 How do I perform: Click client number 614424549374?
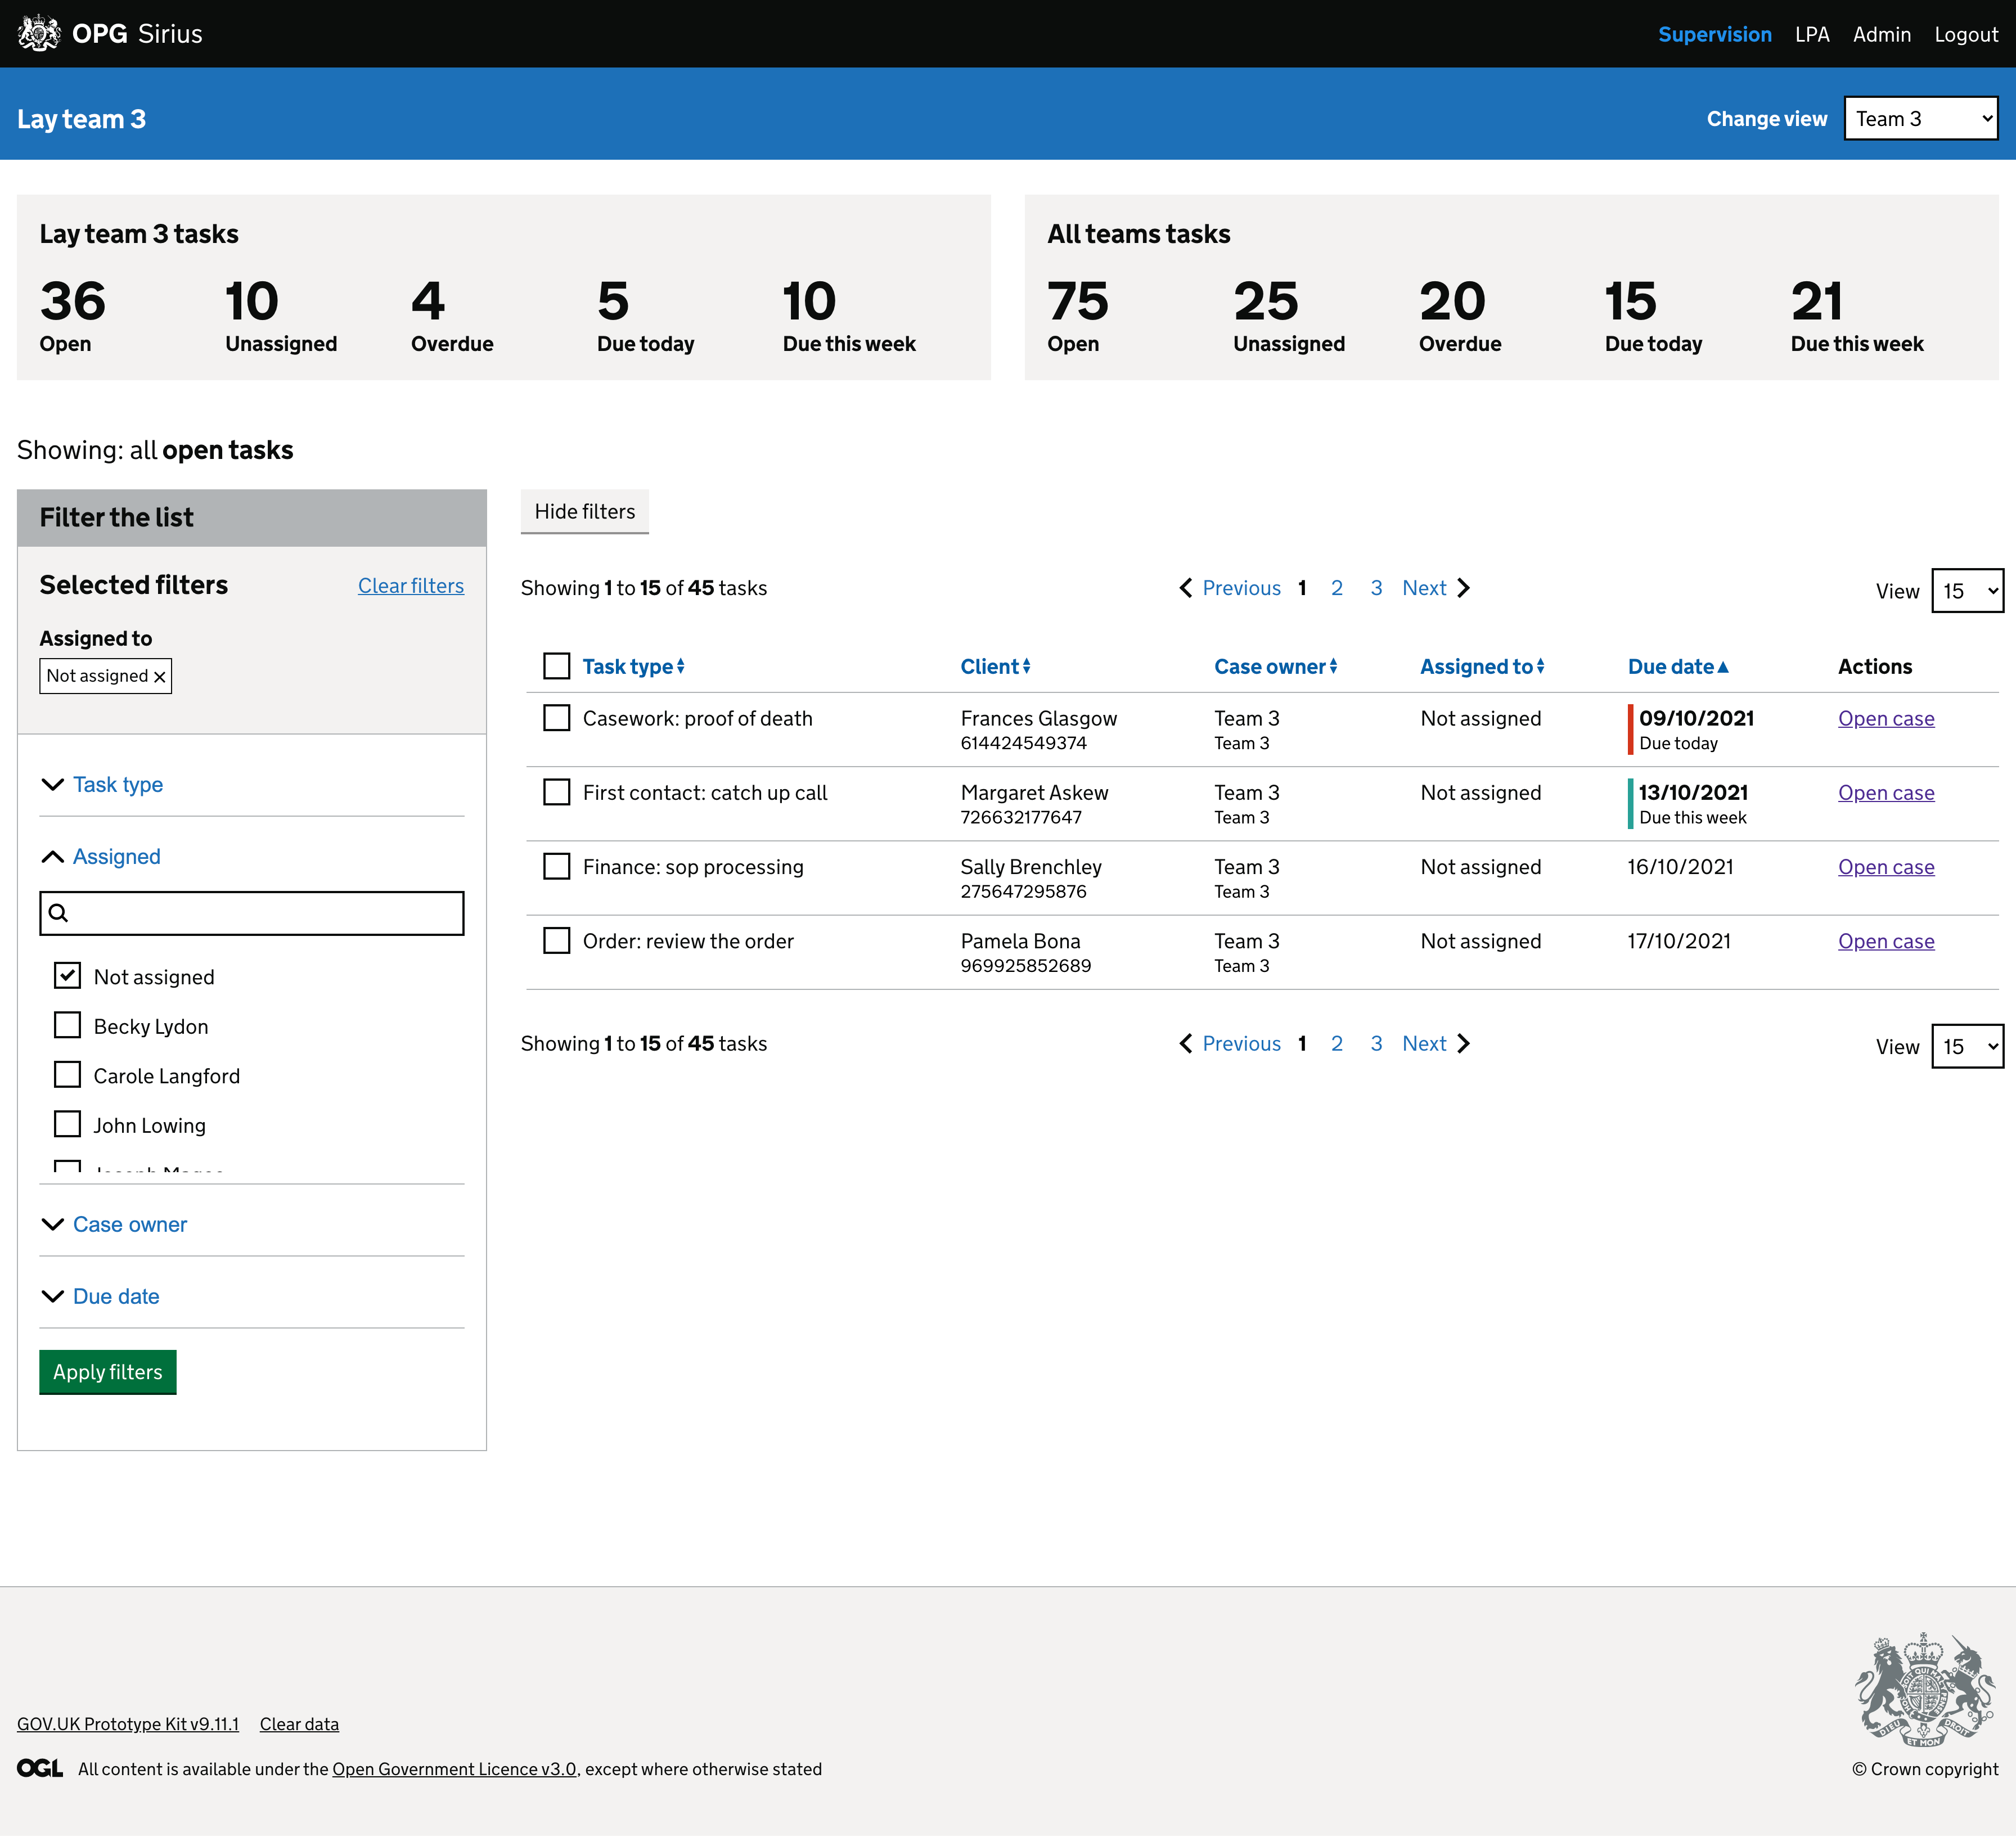tap(1023, 743)
